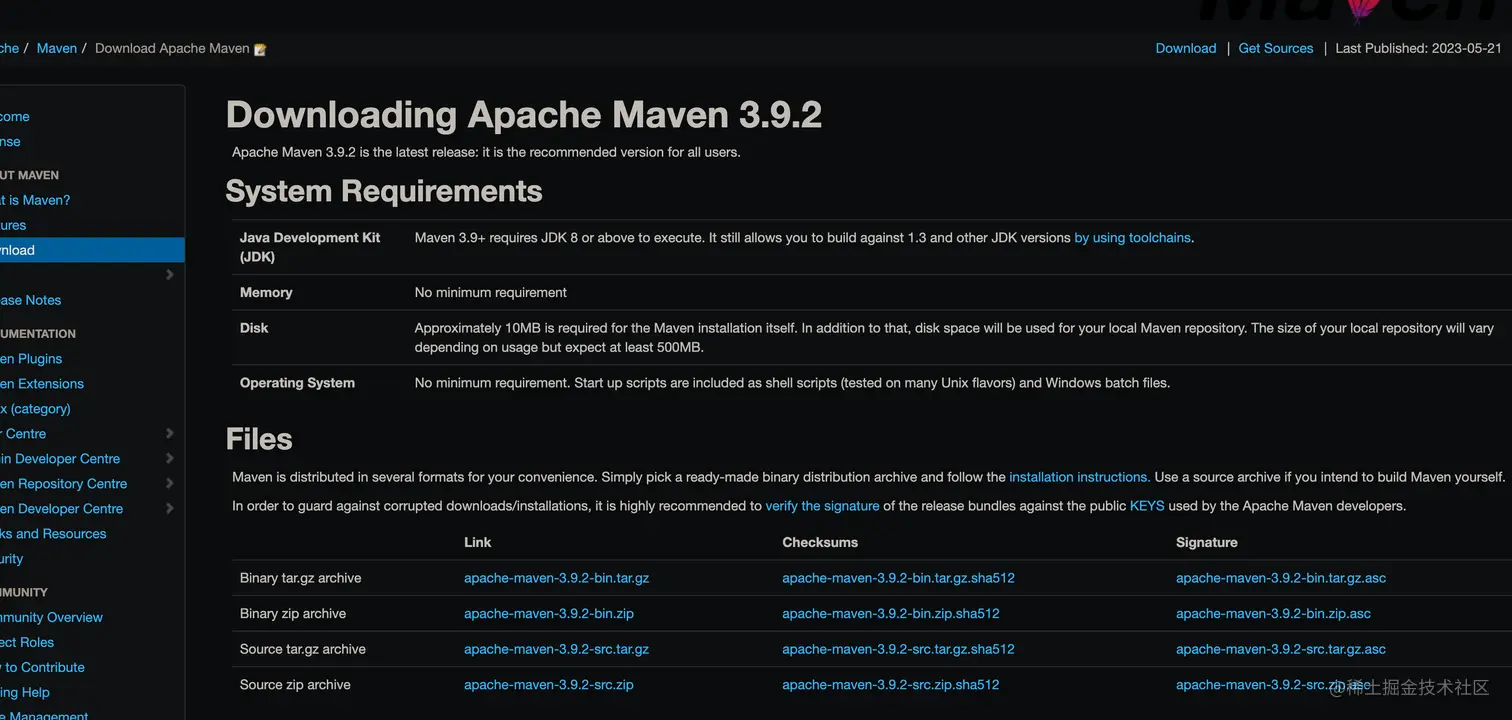The height and width of the screenshot is (720, 1512).
Task: Open apache-maven-3.9.2-bin.zip.asc signature
Action: (1273, 614)
